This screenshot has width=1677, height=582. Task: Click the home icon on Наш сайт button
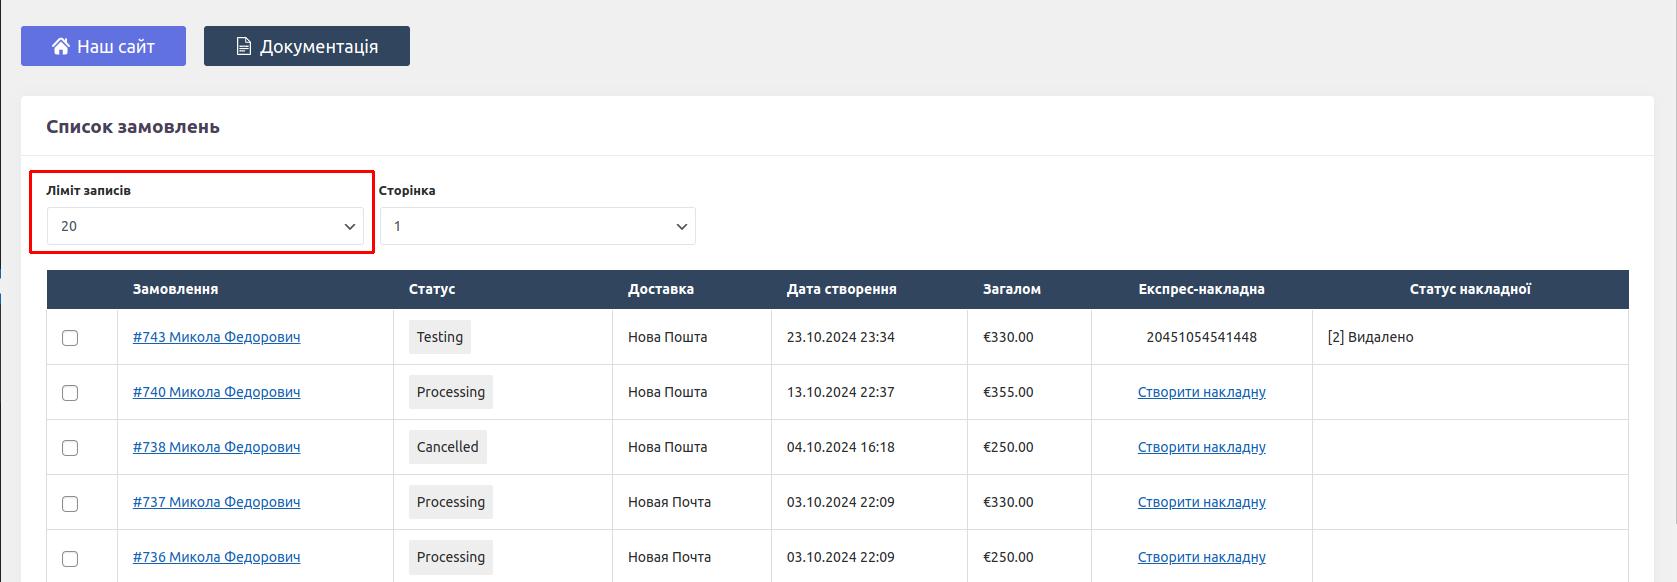(61, 47)
